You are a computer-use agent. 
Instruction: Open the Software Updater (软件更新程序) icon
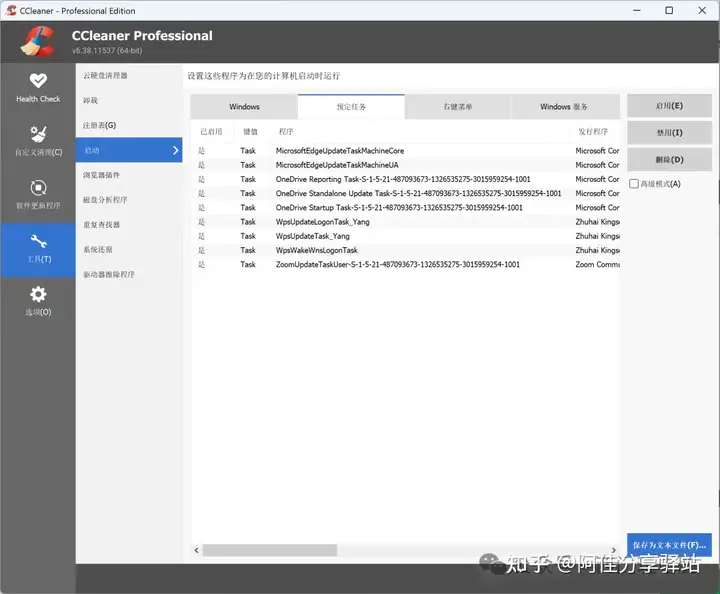click(x=38, y=188)
